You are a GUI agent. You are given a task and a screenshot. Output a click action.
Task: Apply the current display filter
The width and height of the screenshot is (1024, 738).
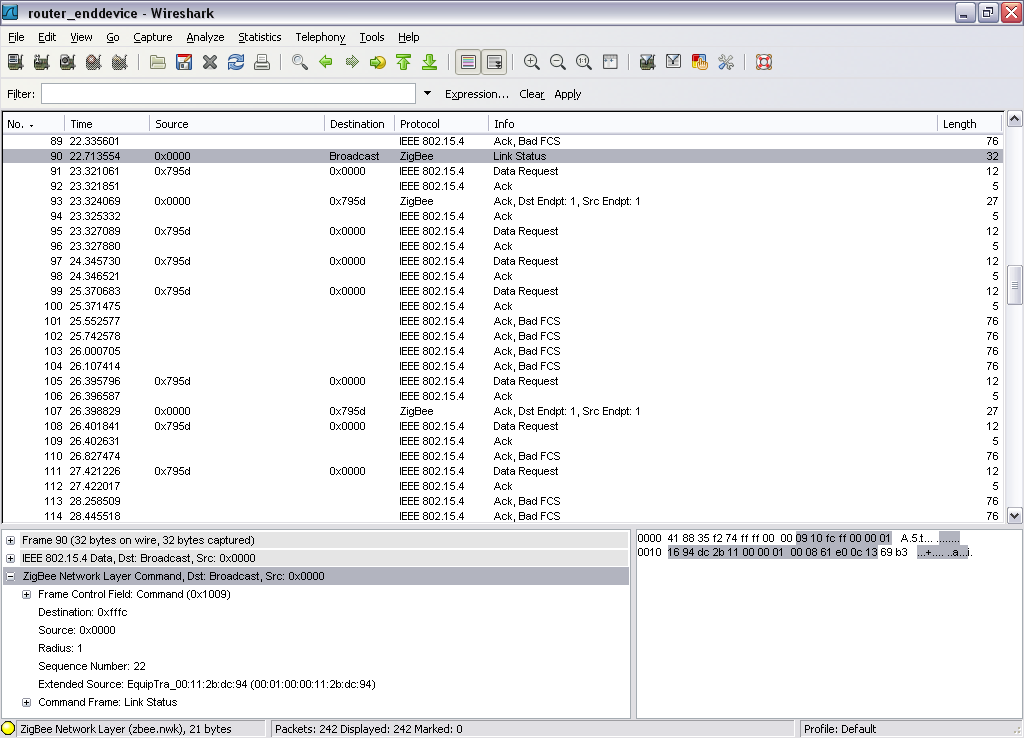[x=568, y=93]
